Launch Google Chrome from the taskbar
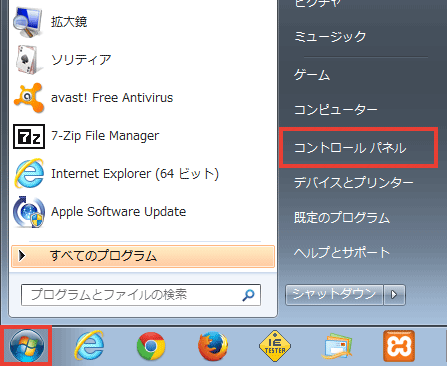The height and width of the screenshot is (366, 447). [151, 346]
